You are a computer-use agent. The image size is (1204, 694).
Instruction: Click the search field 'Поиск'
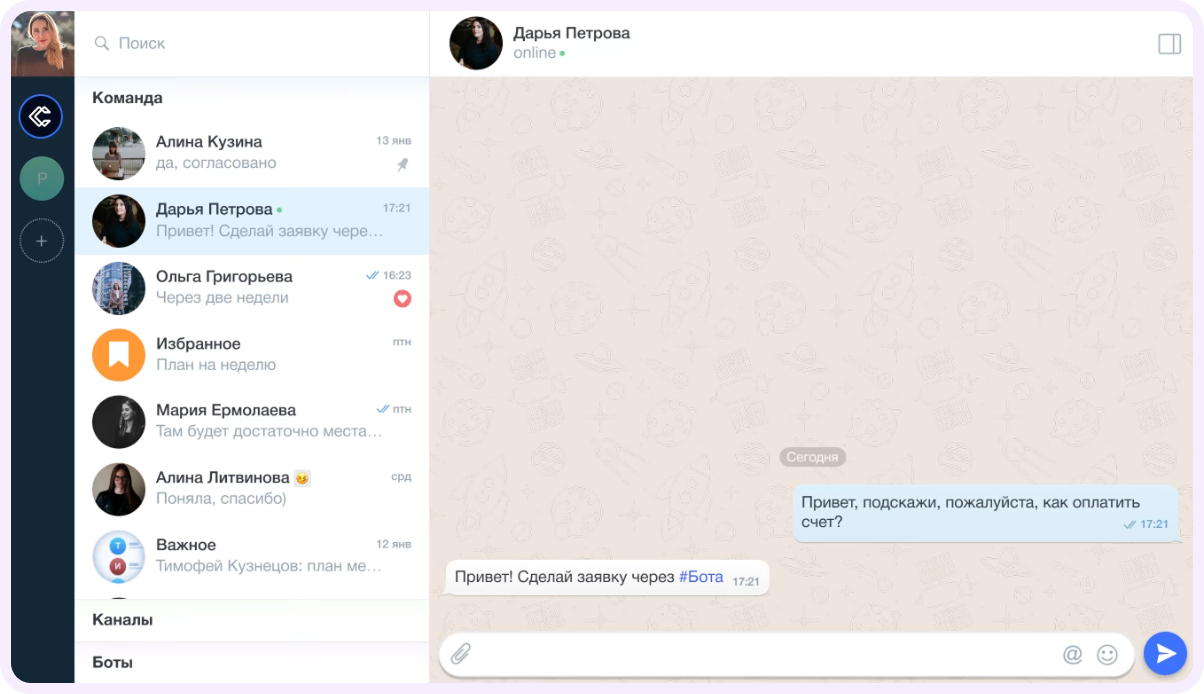tap(252, 44)
